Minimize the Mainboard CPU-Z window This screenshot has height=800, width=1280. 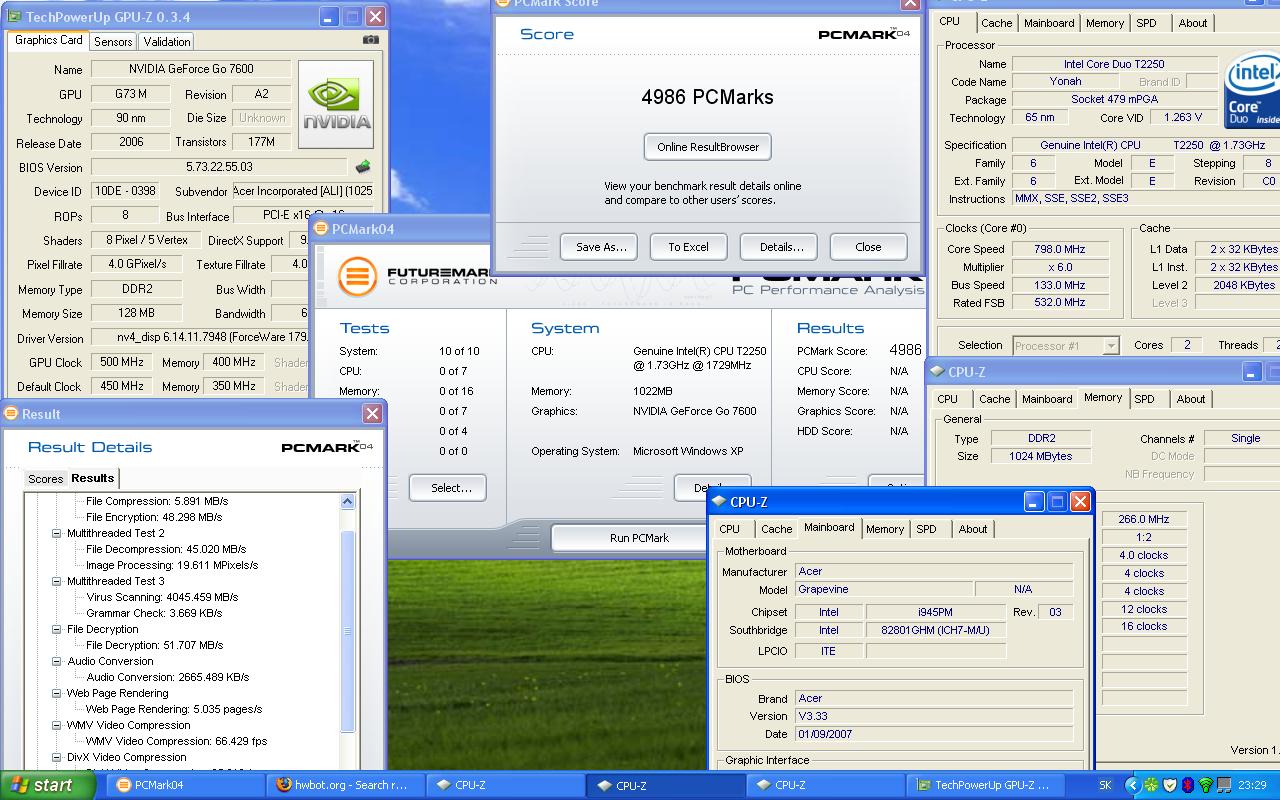[x=1034, y=502]
